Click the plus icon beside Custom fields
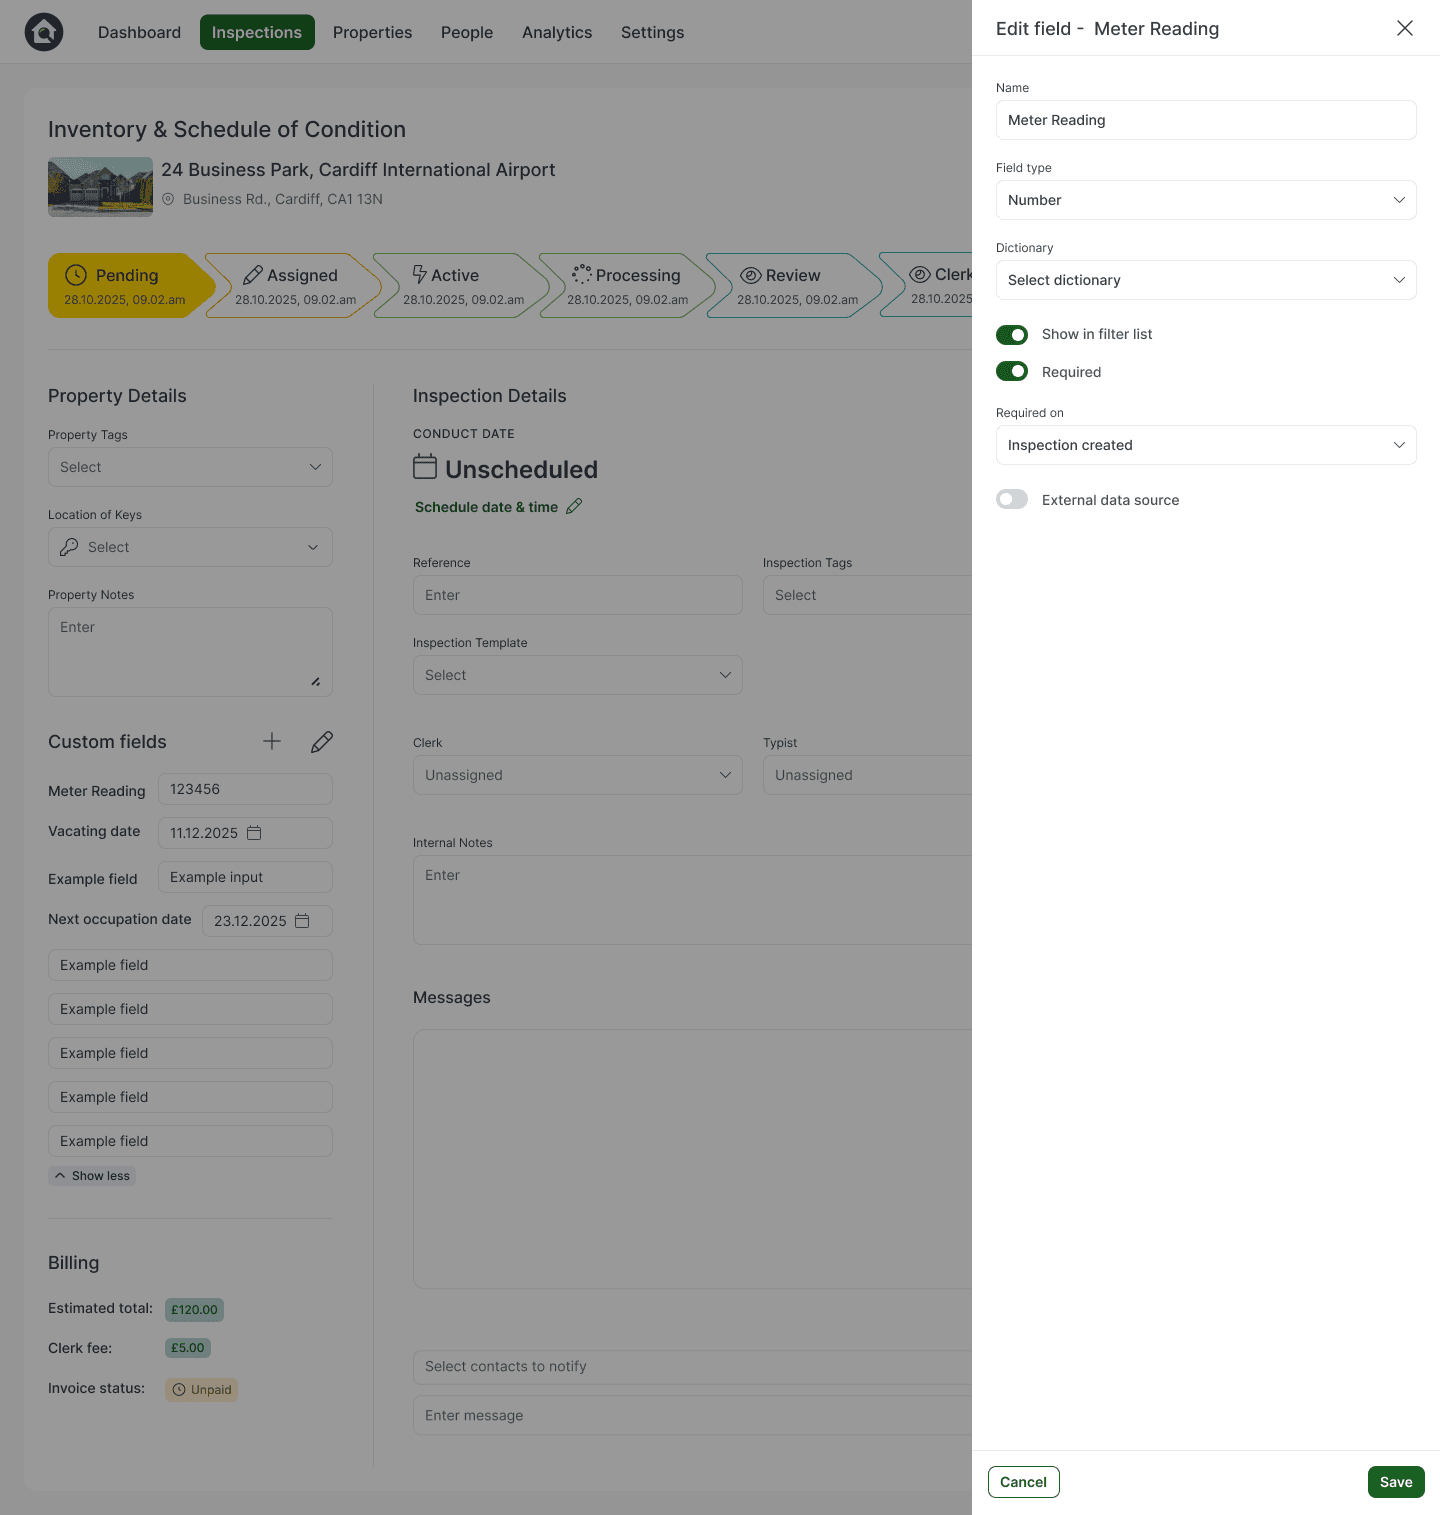Image resolution: width=1440 pixels, height=1515 pixels. coord(272,741)
